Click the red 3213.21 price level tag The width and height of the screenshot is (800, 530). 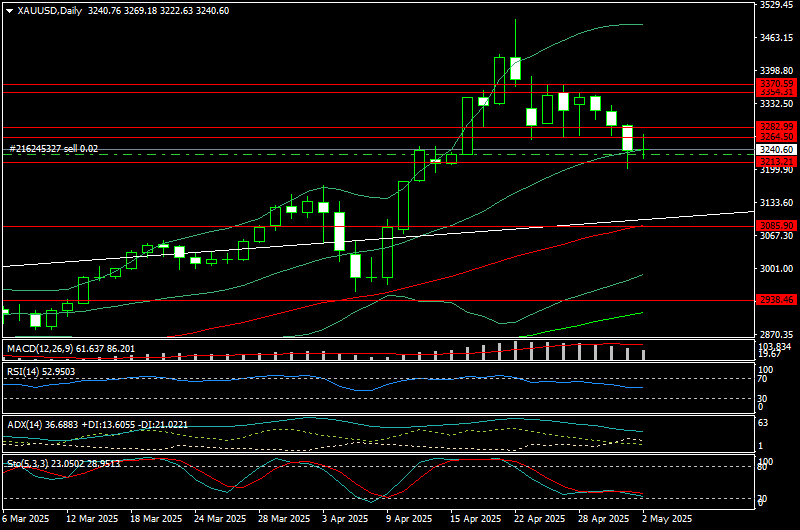[776, 161]
